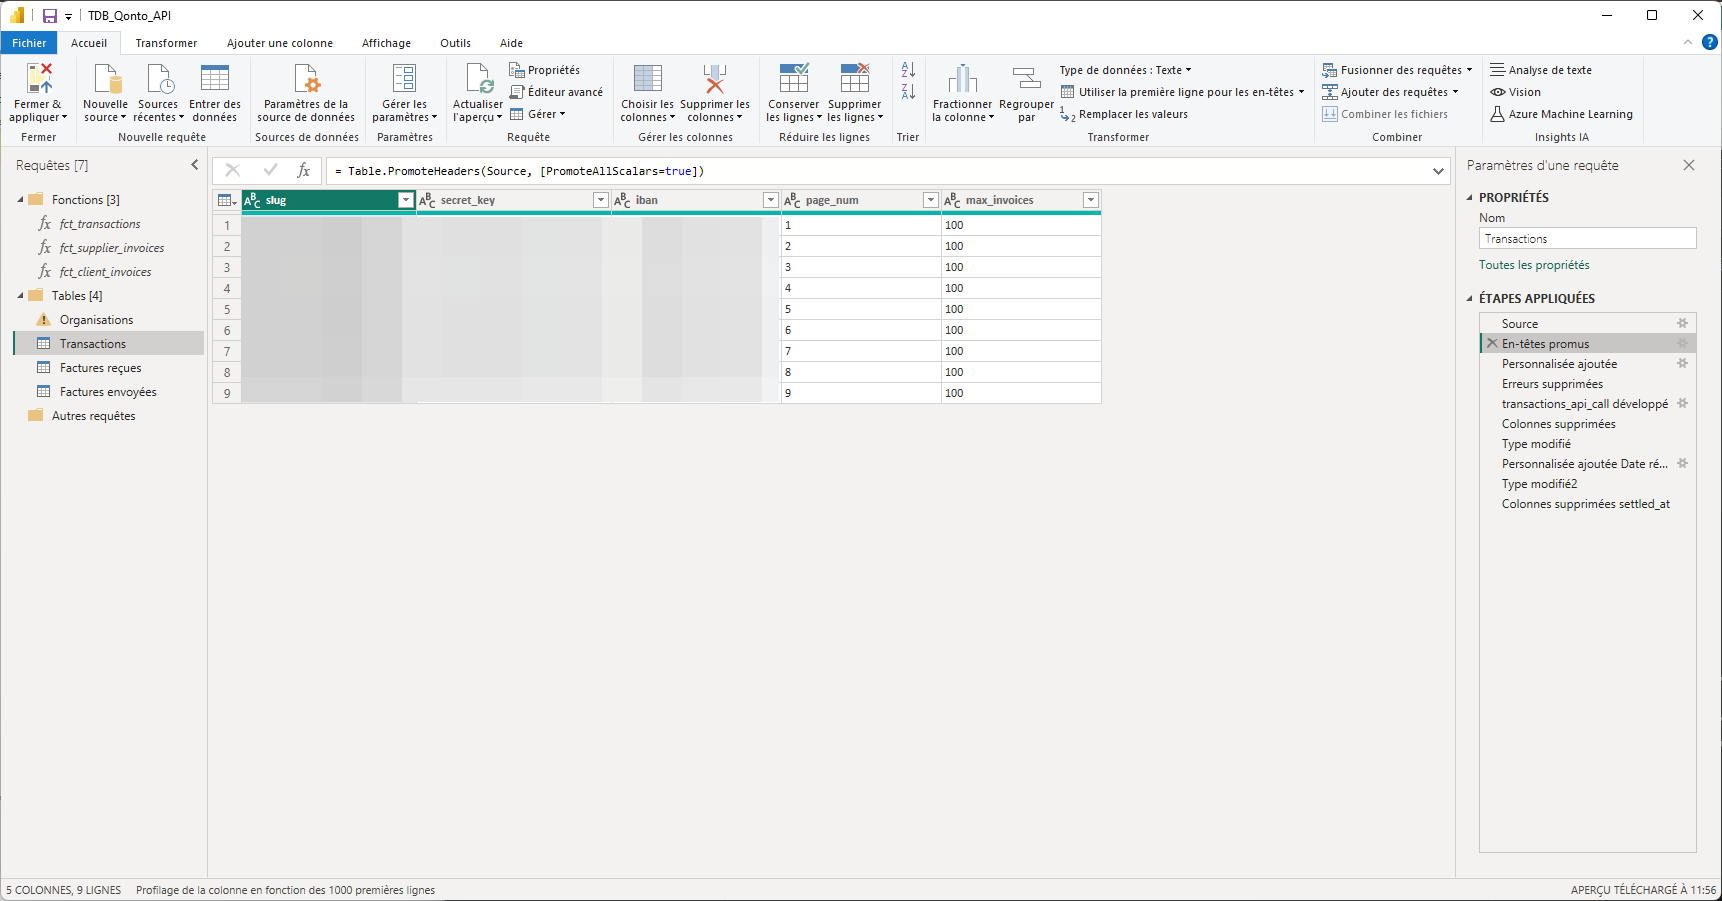Click Supprimer les colonnes icon
Image resolution: width=1722 pixels, height=901 pixels.
click(x=715, y=79)
